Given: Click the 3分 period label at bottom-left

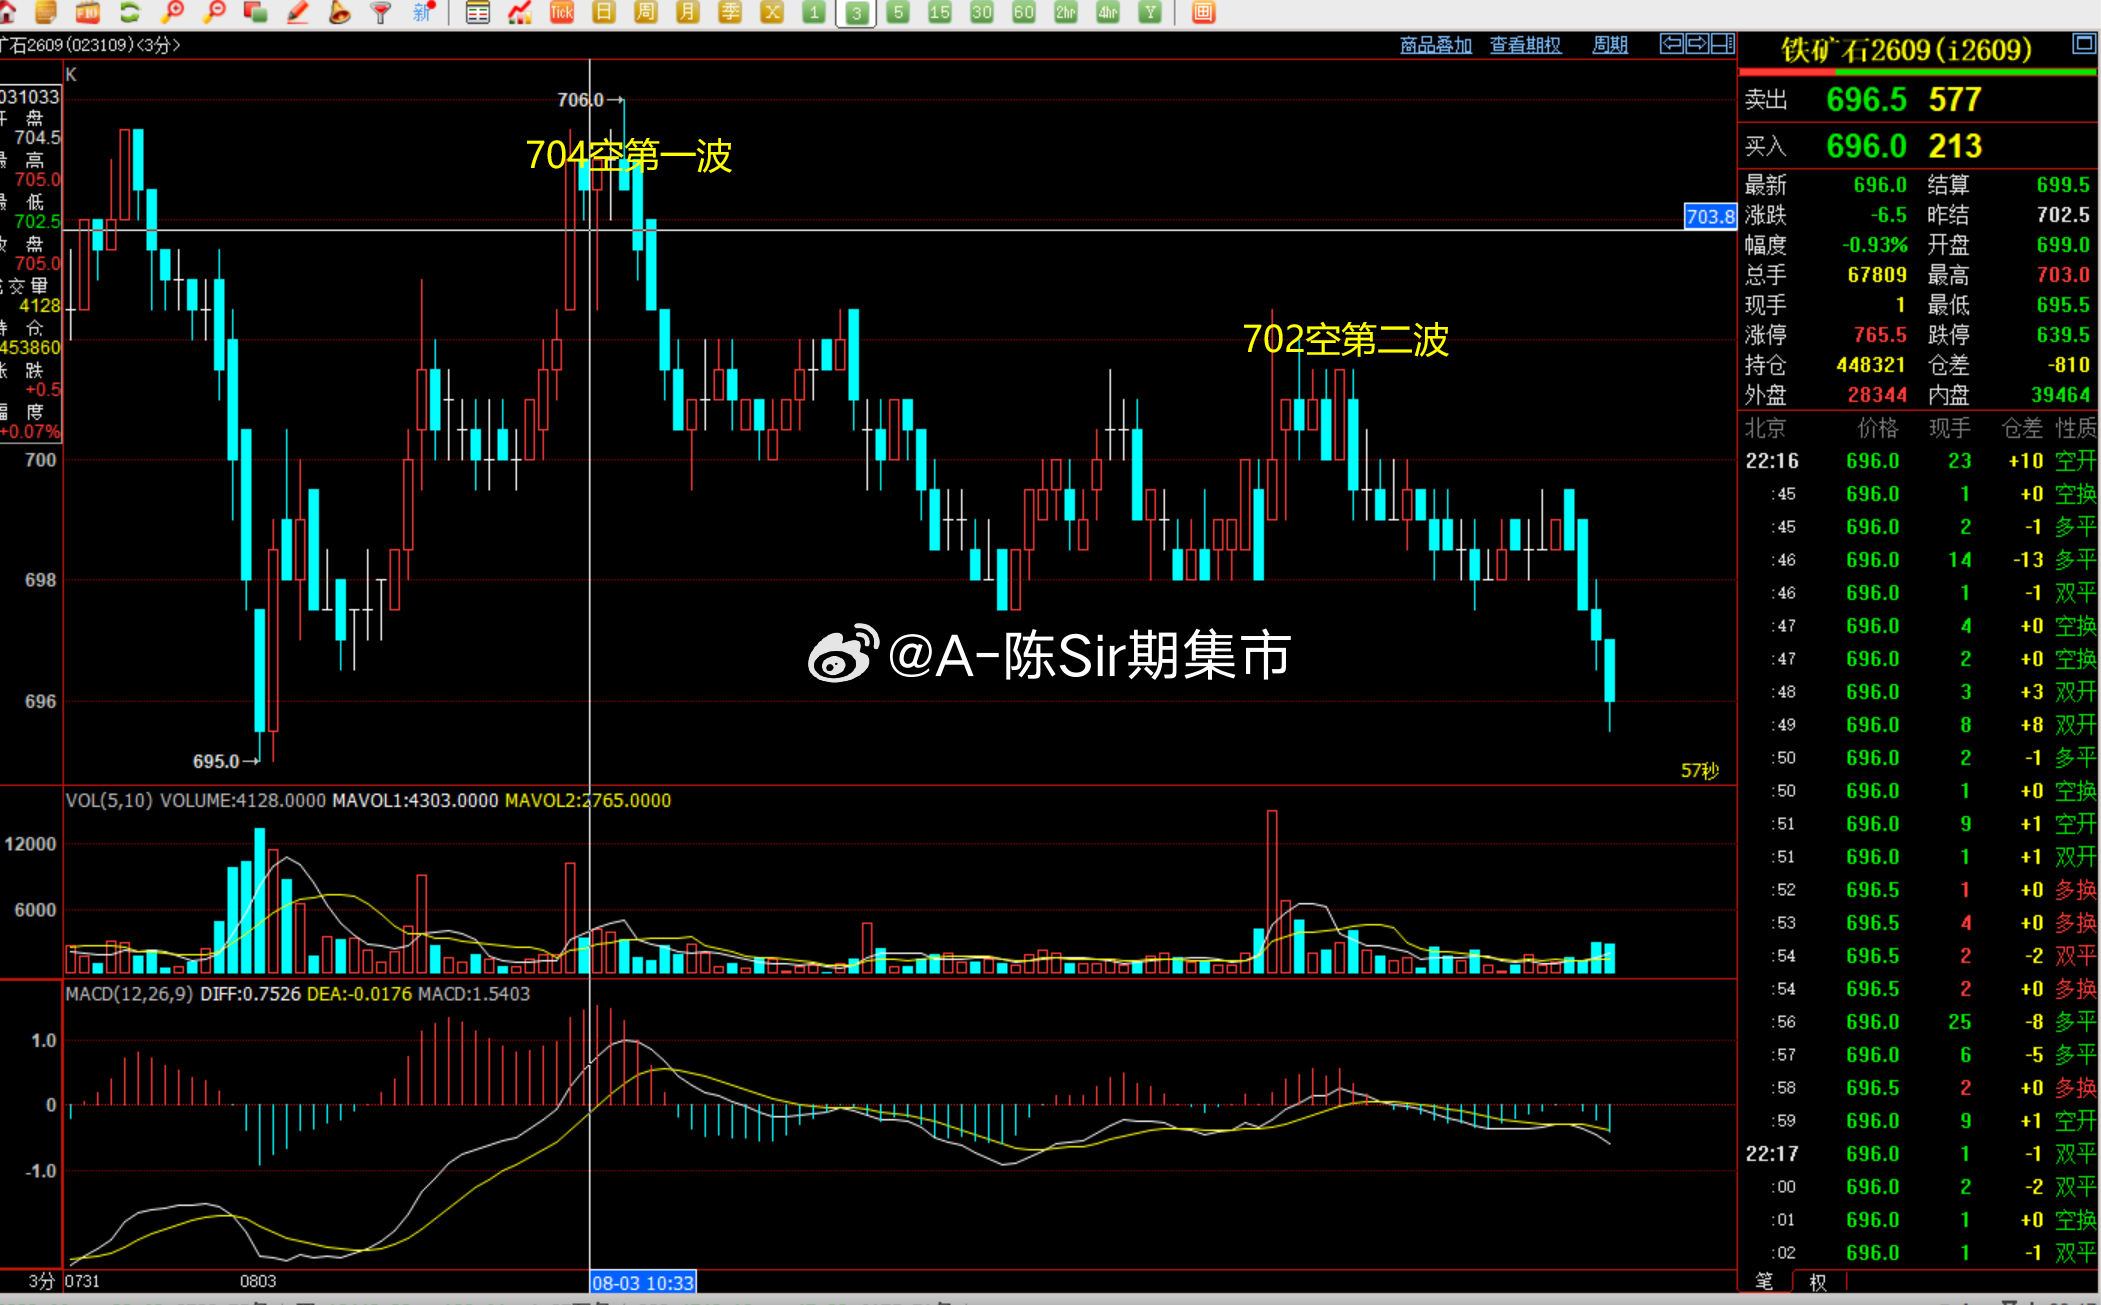Looking at the screenshot, I should pyautogui.click(x=41, y=1281).
